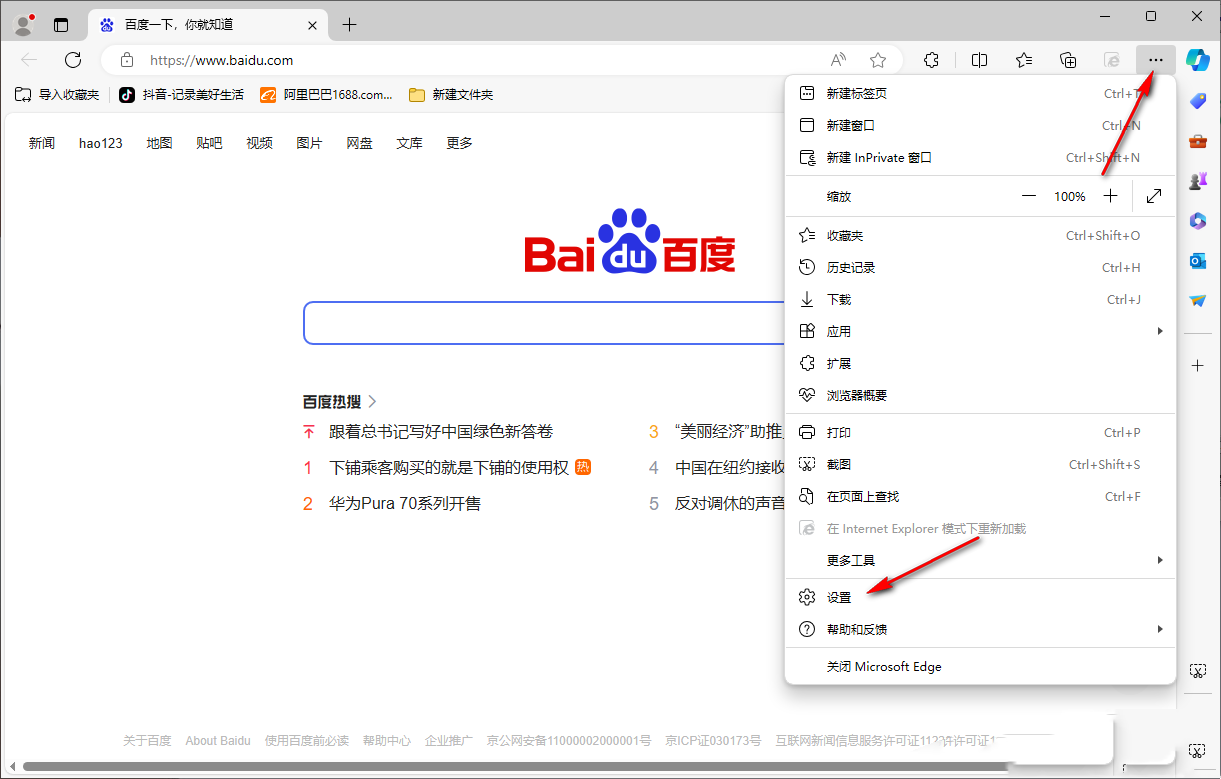Open the Favorites star-list toolbar icon
1221x779 pixels.
1024,60
